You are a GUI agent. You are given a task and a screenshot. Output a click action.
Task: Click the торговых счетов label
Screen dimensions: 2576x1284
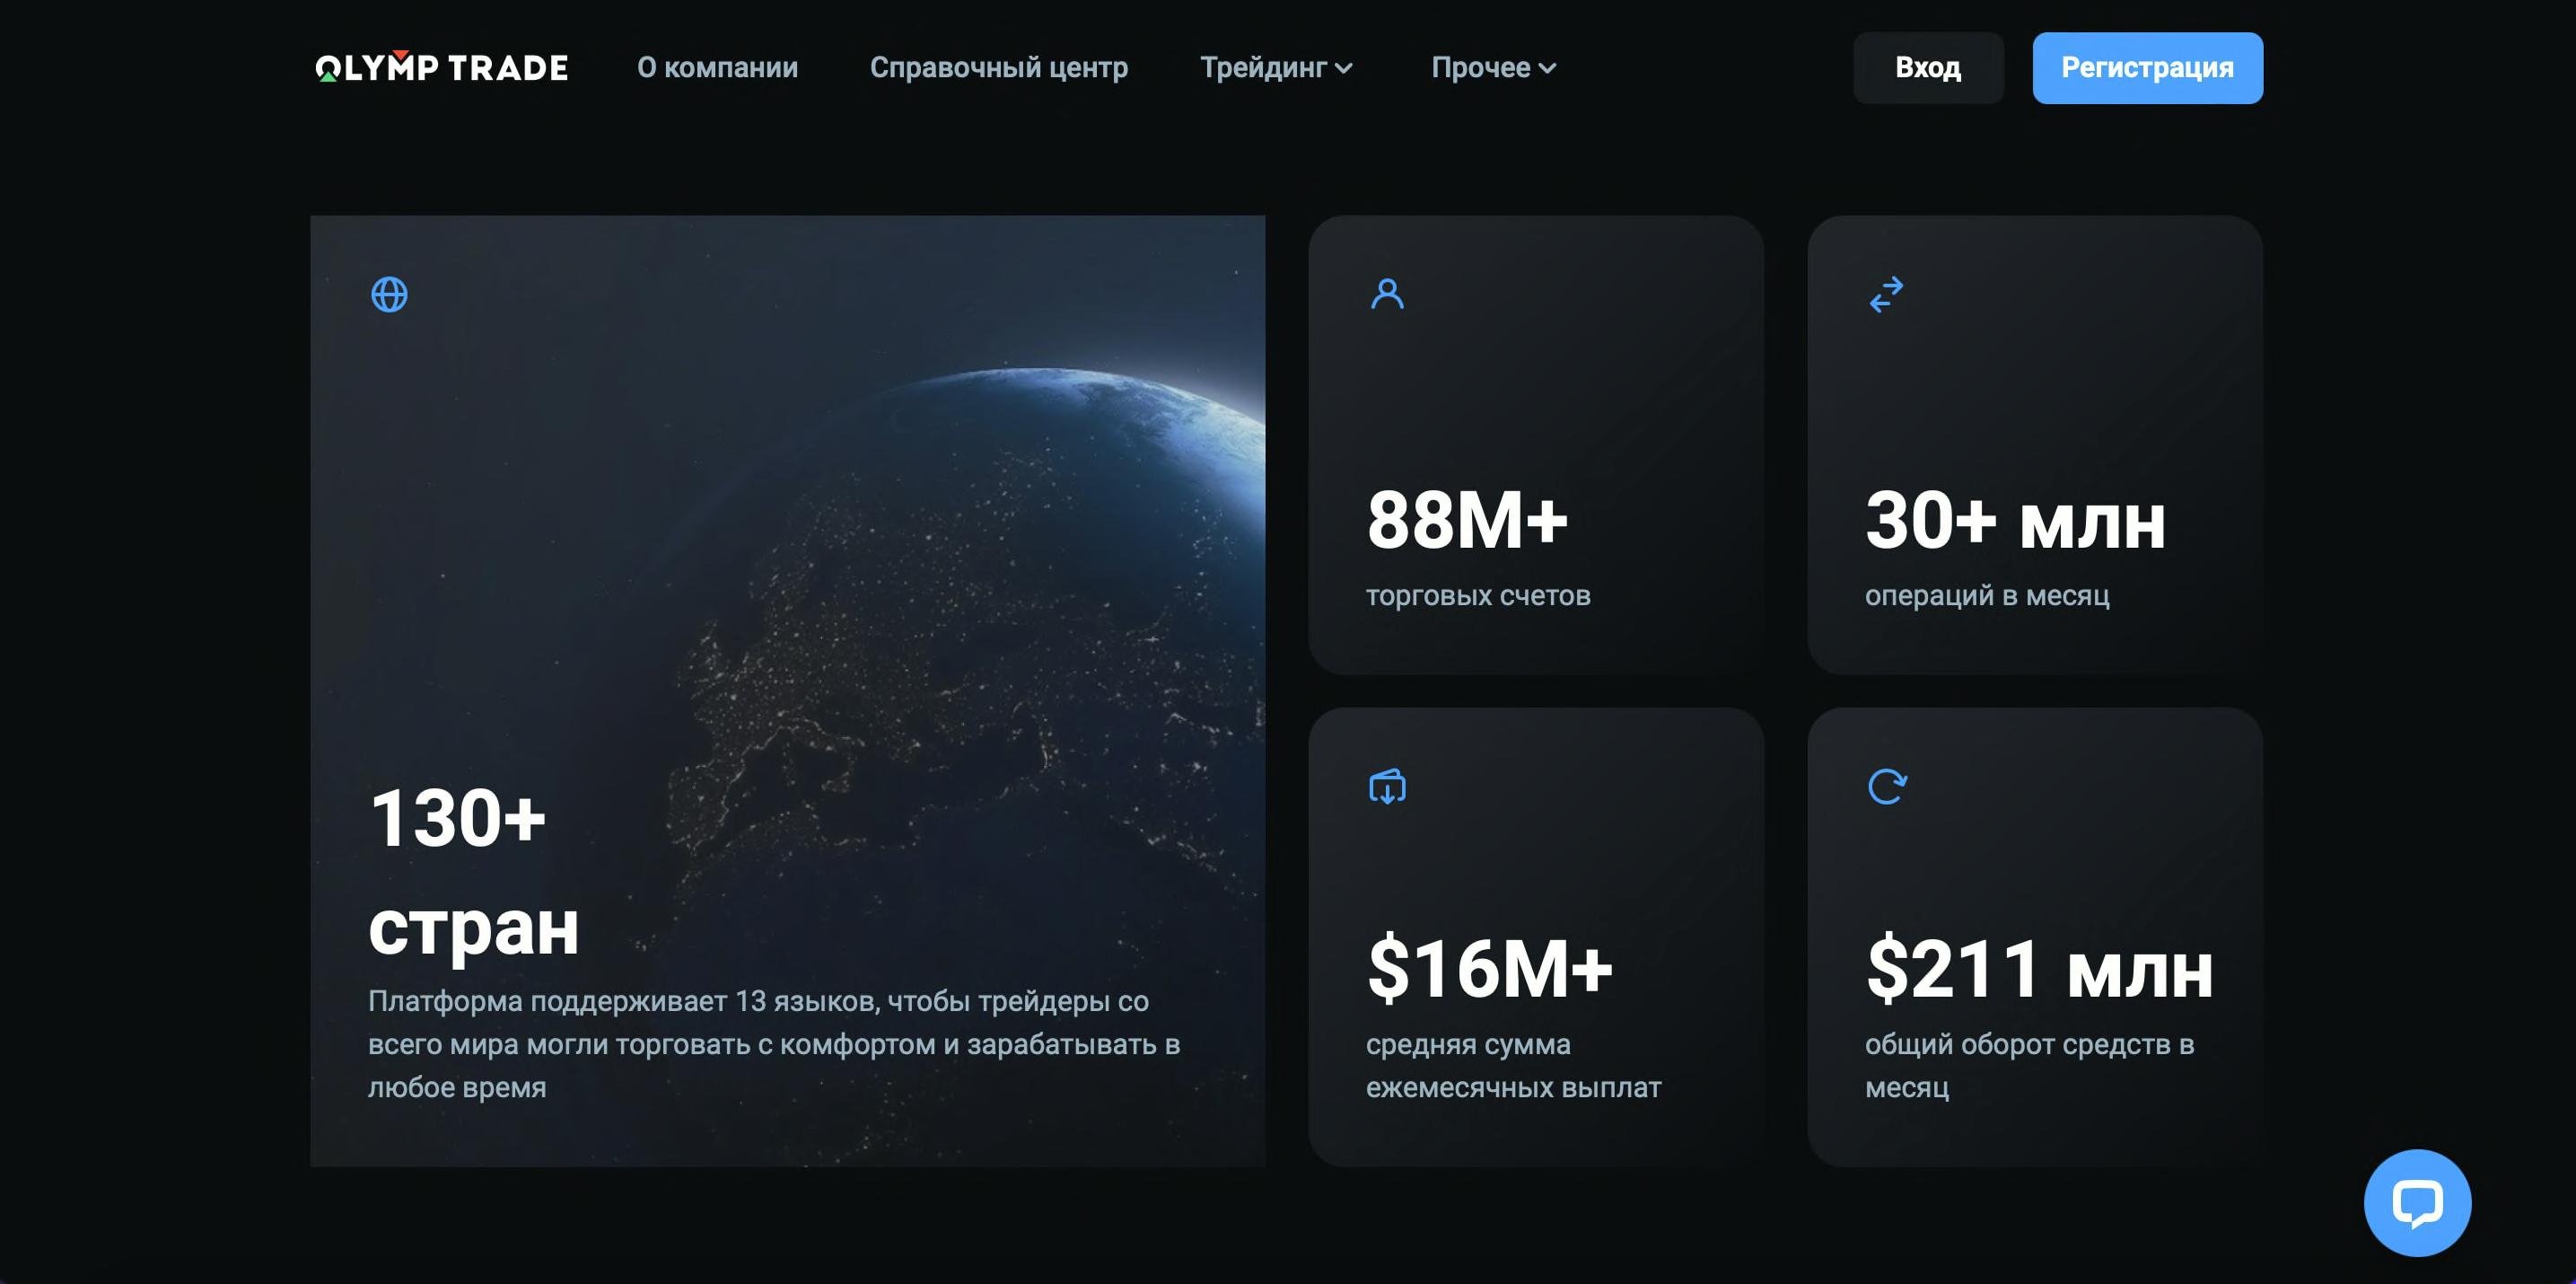[1478, 595]
